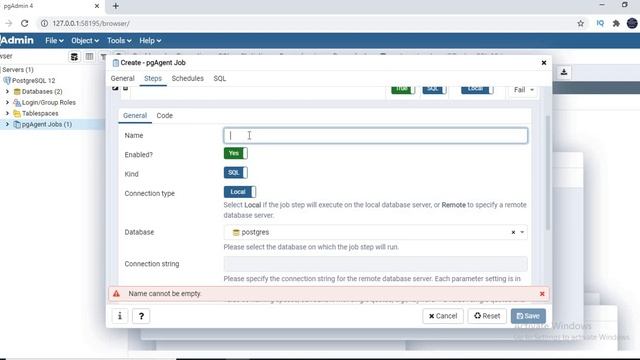Click the Login/Group Roles icon
This screenshot has height=360, width=640.
(x=17, y=103)
